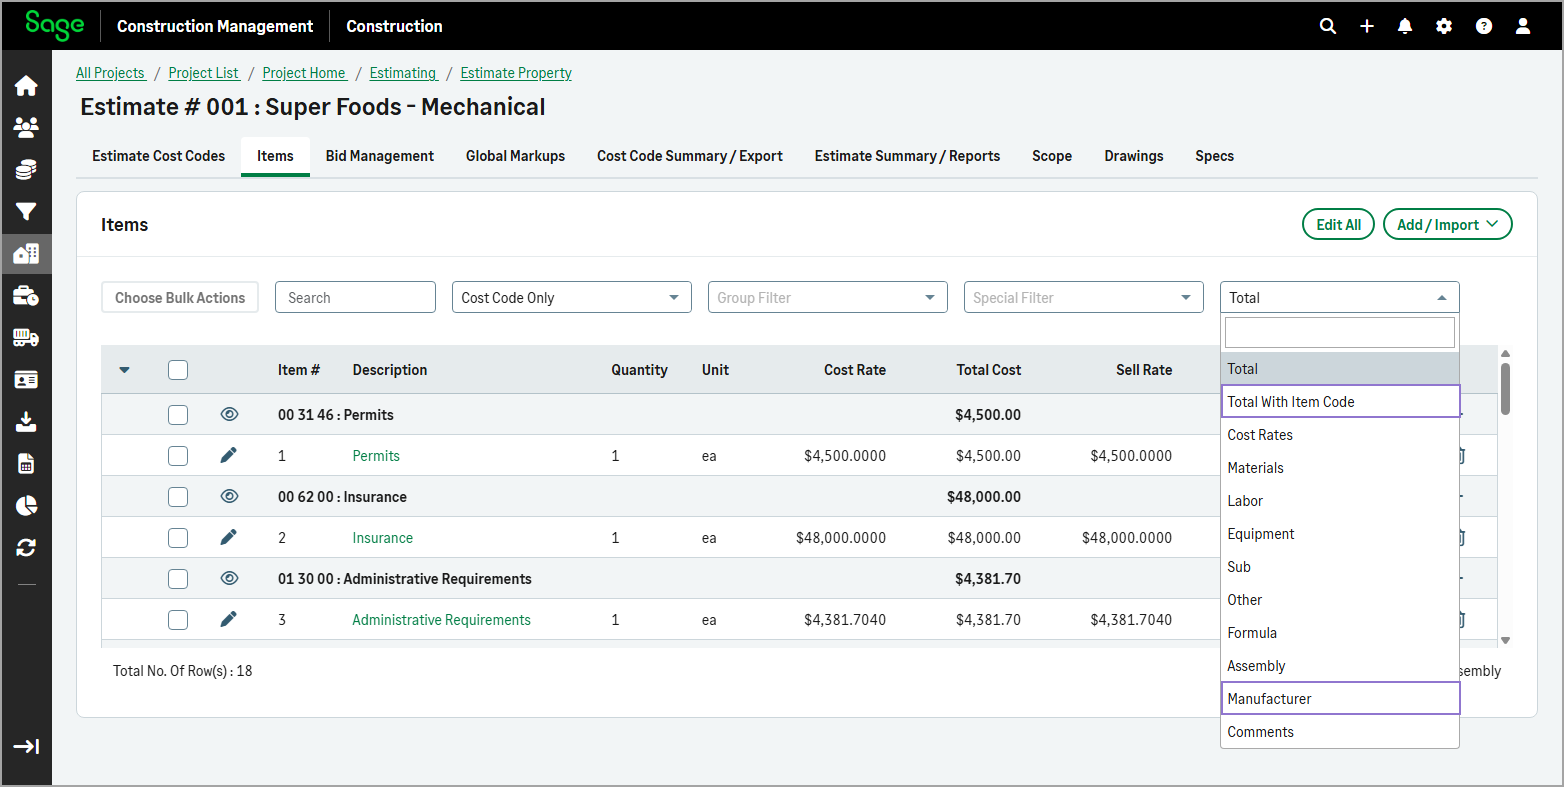Click the search magnifier icon in header
The width and height of the screenshot is (1564, 787).
pos(1327,26)
